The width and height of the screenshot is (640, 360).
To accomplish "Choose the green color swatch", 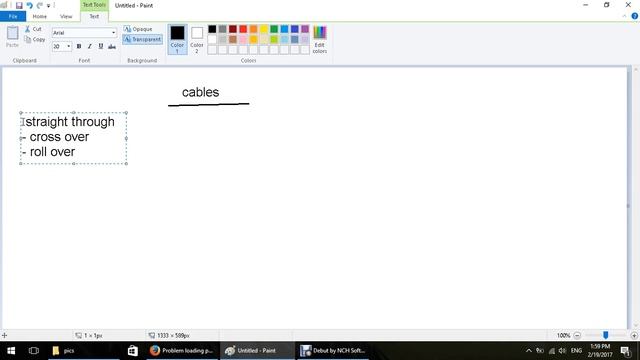I will 274,29.
